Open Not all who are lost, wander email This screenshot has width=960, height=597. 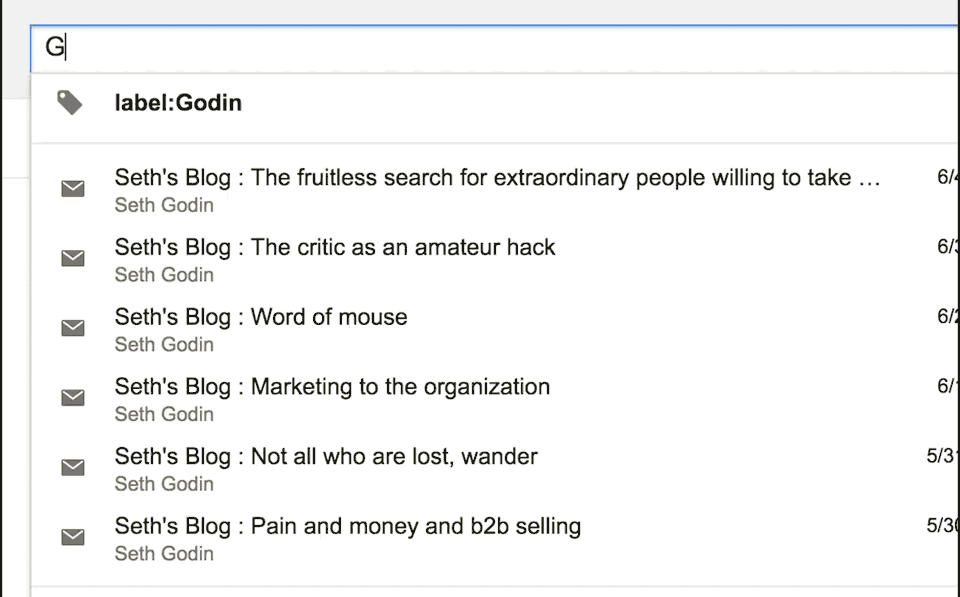click(326, 457)
